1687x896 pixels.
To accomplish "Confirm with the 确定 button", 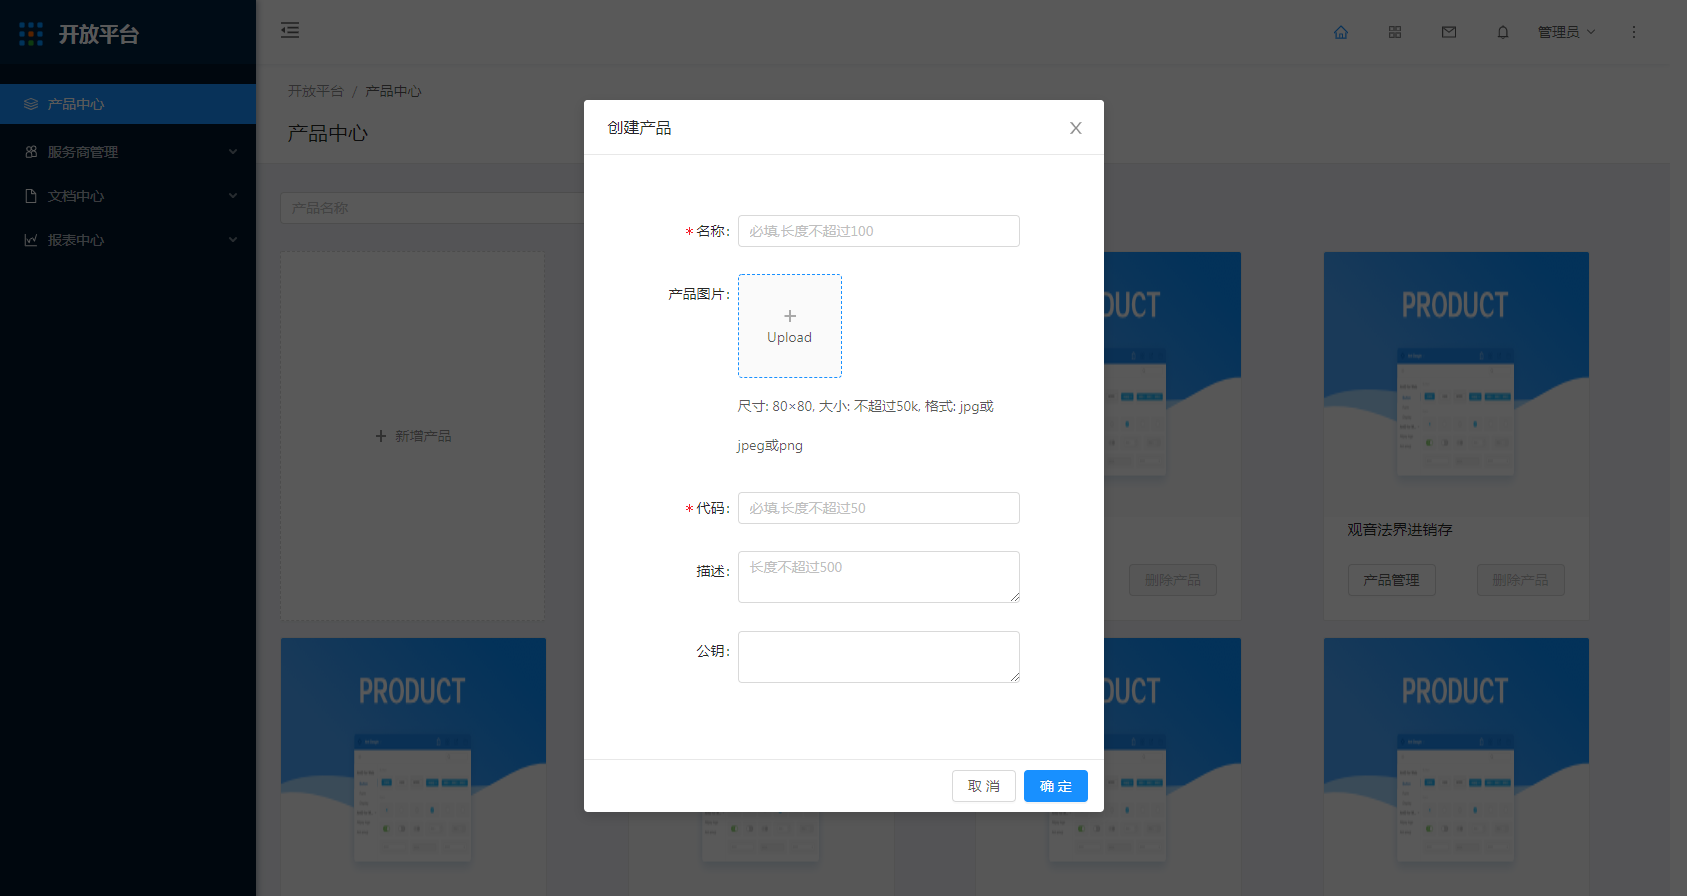I will 1056,786.
